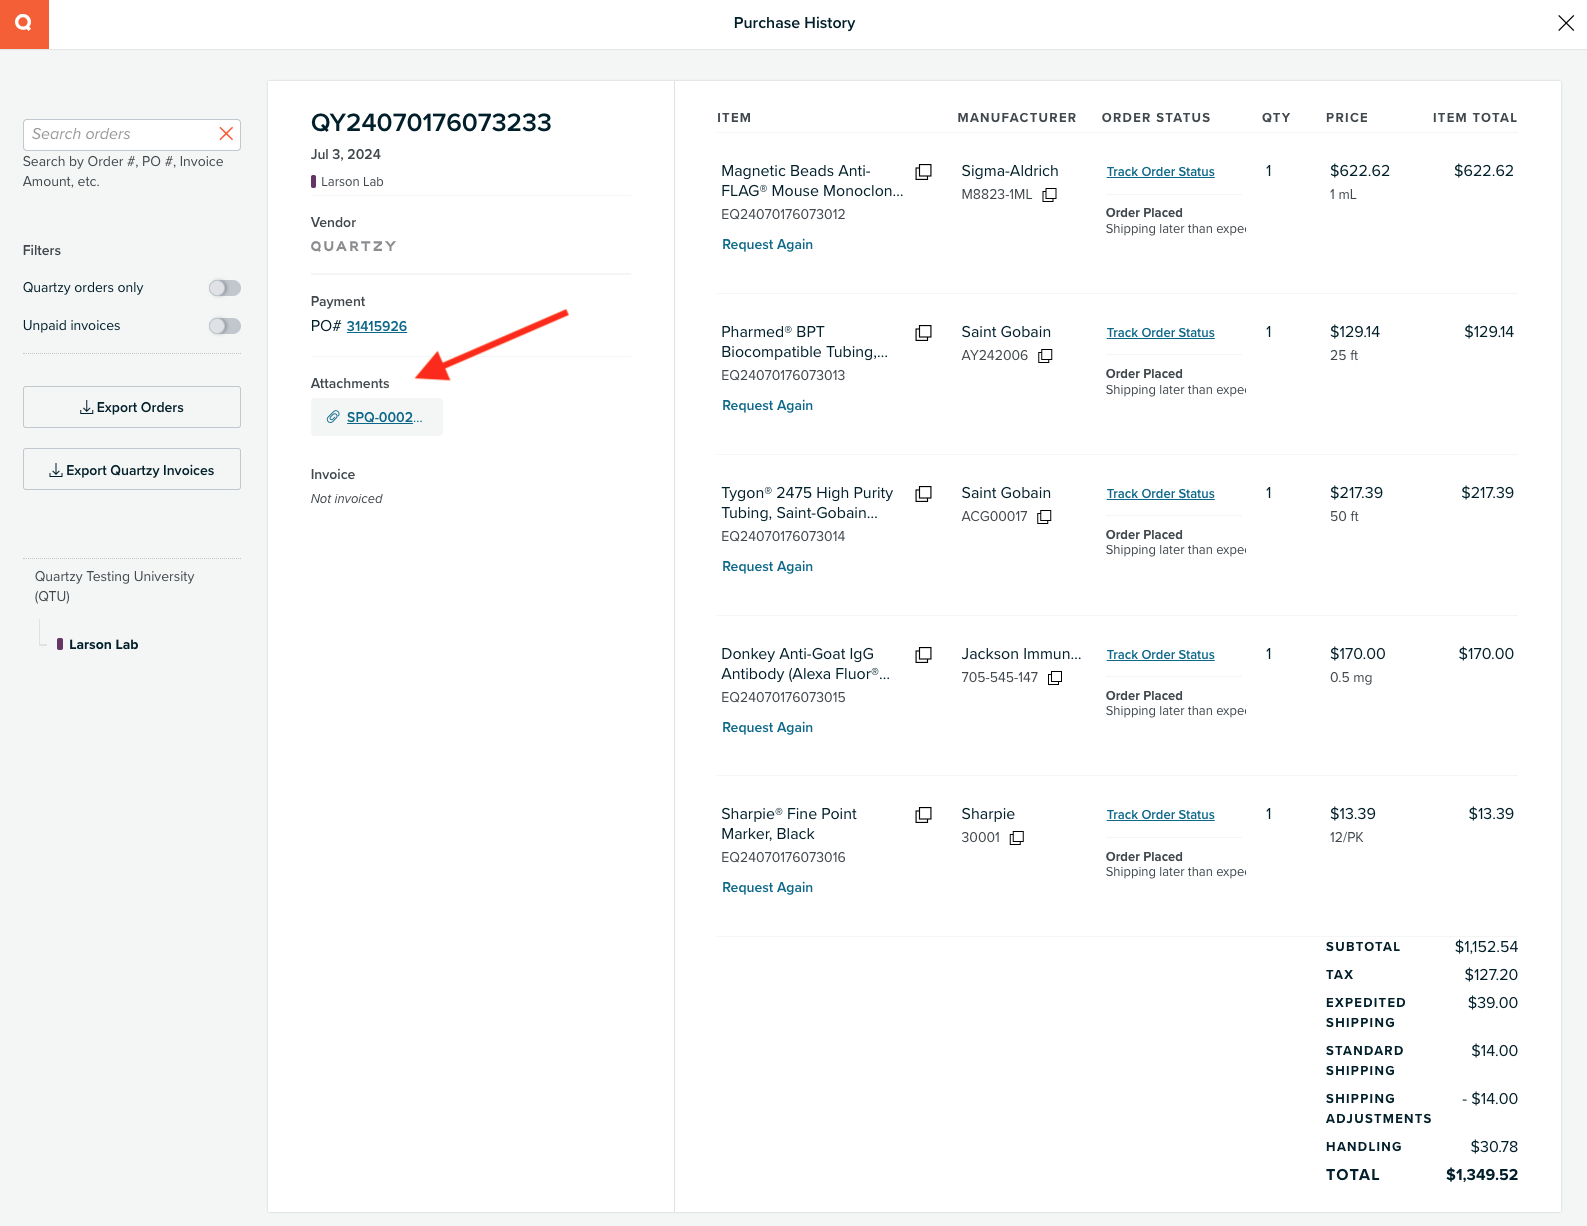Click request ID EQ24070176073015

[x=783, y=697]
